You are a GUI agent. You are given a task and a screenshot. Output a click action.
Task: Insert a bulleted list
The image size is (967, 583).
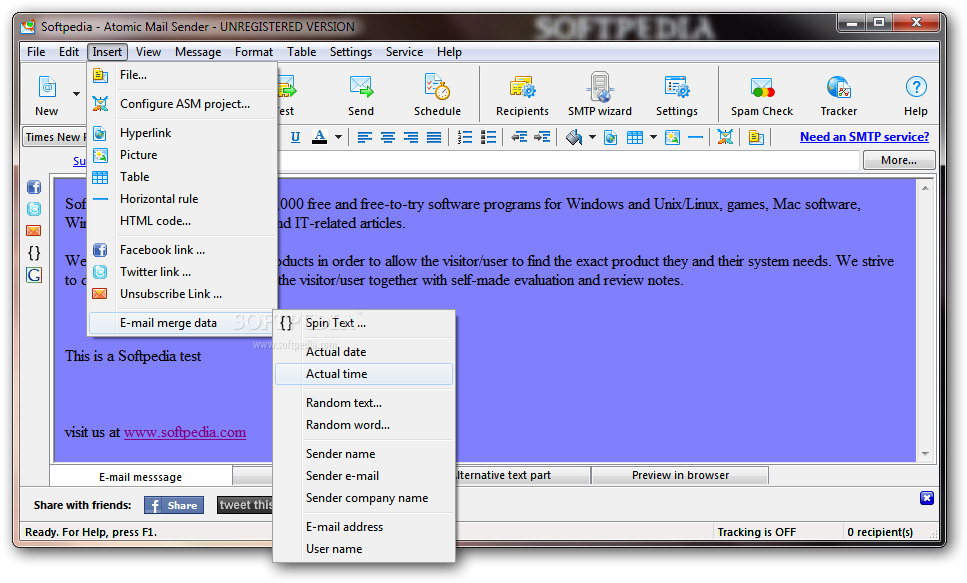click(488, 137)
